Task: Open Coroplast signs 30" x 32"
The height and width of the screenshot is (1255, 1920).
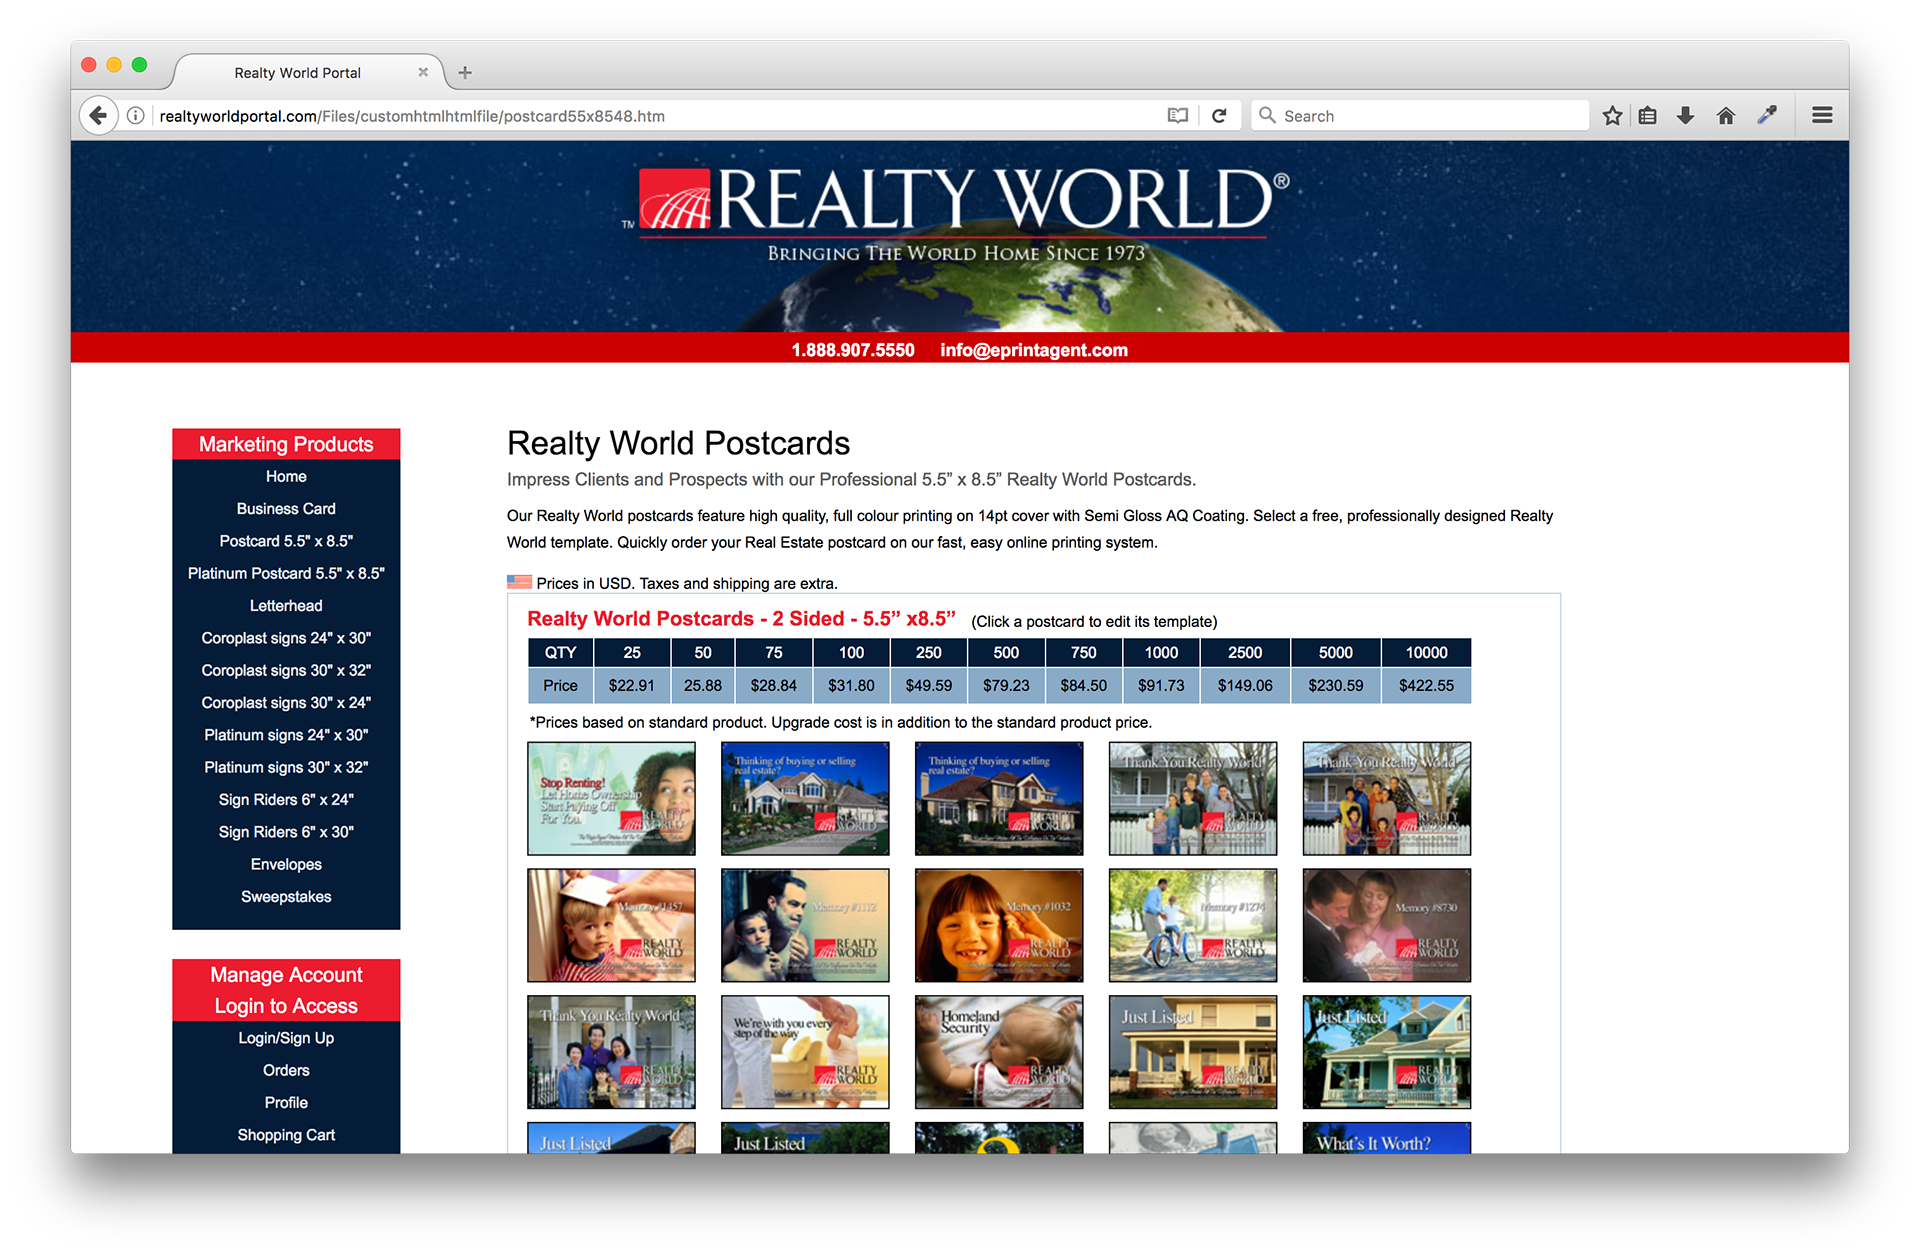Action: [286, 671]
